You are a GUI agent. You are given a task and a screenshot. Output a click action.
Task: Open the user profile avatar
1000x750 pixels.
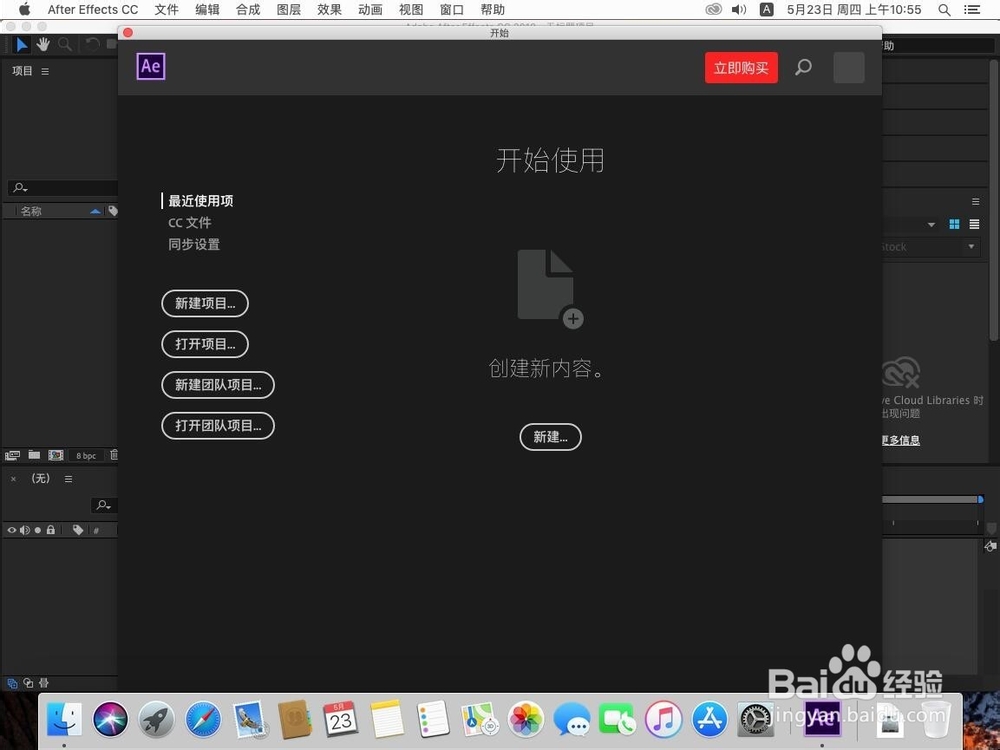point(849,68)
